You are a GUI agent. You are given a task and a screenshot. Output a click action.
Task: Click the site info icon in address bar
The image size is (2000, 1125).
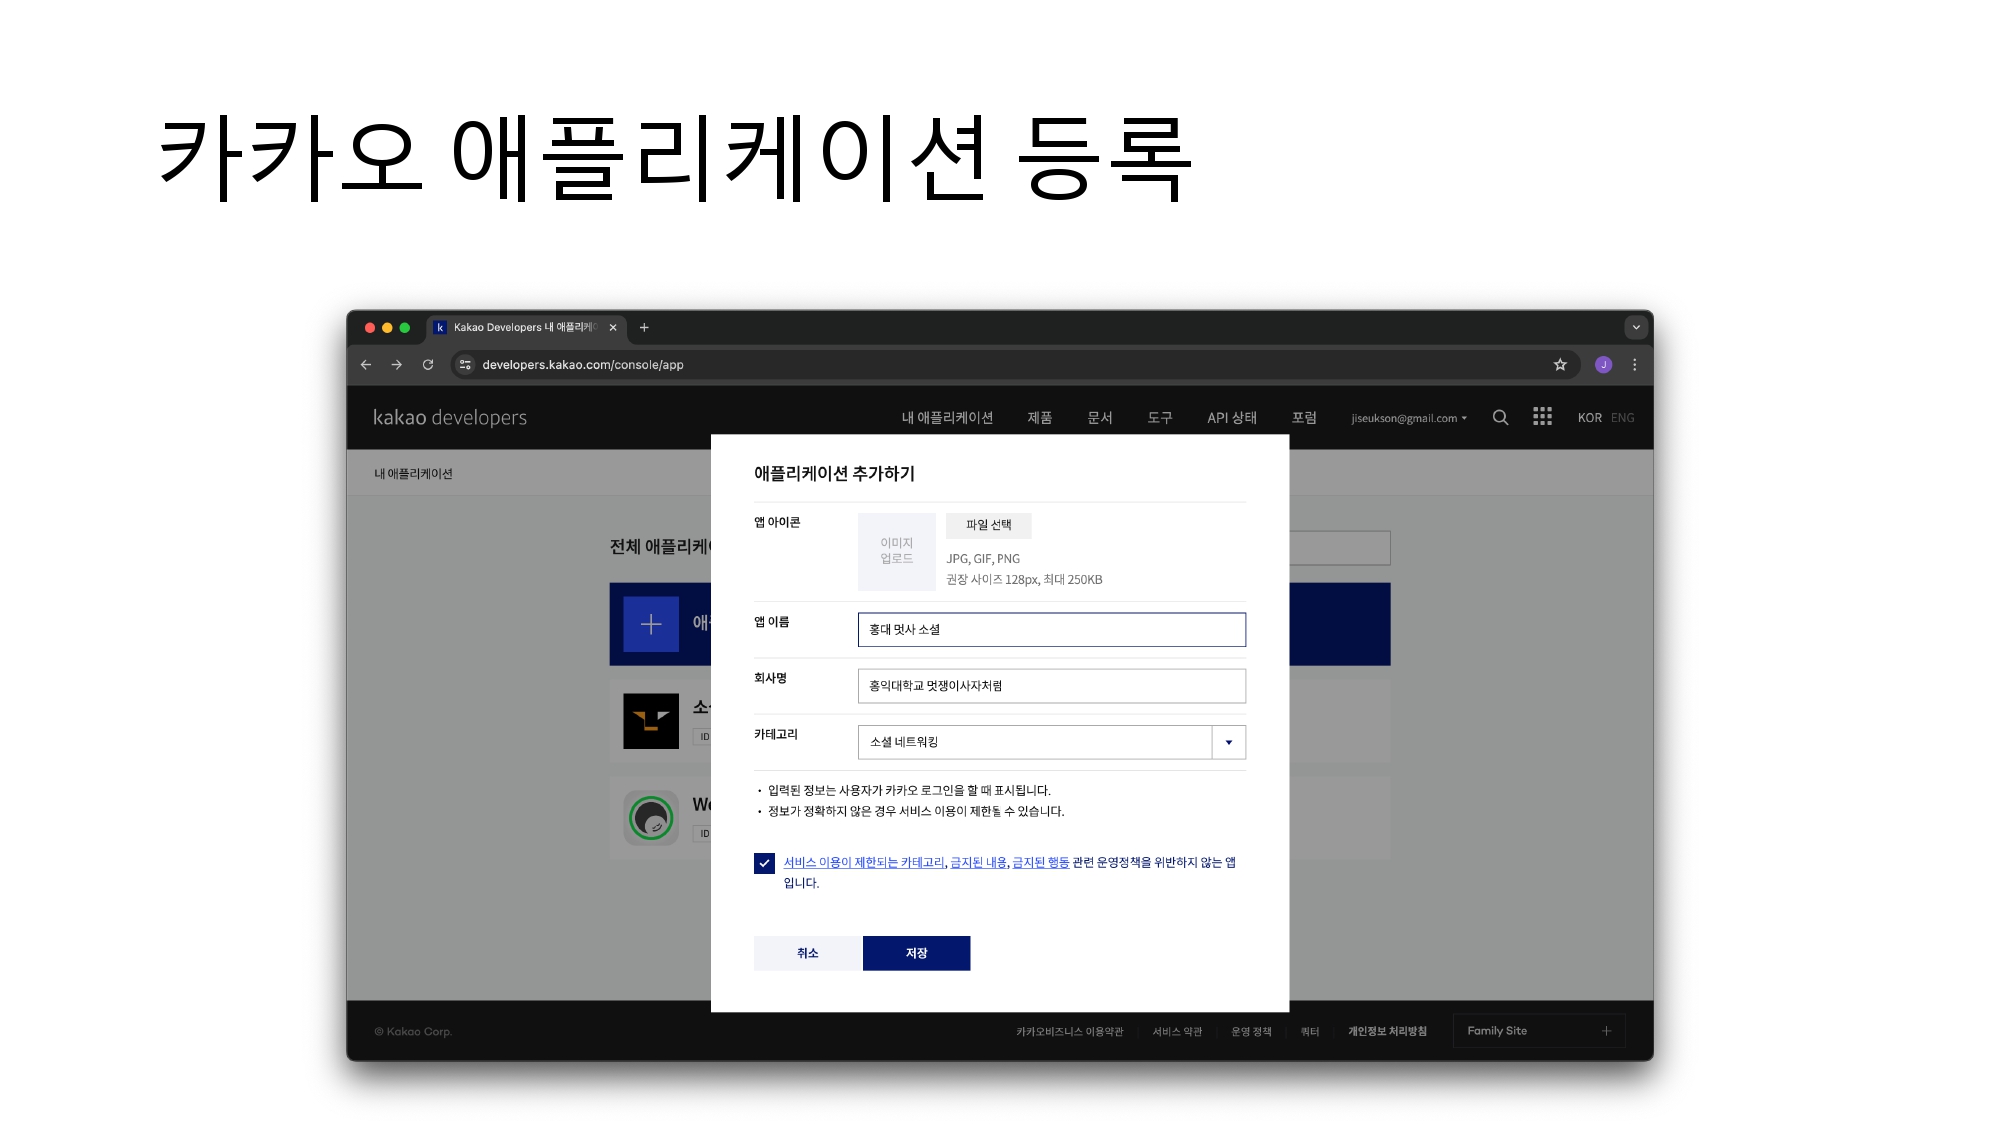[465, 365]
